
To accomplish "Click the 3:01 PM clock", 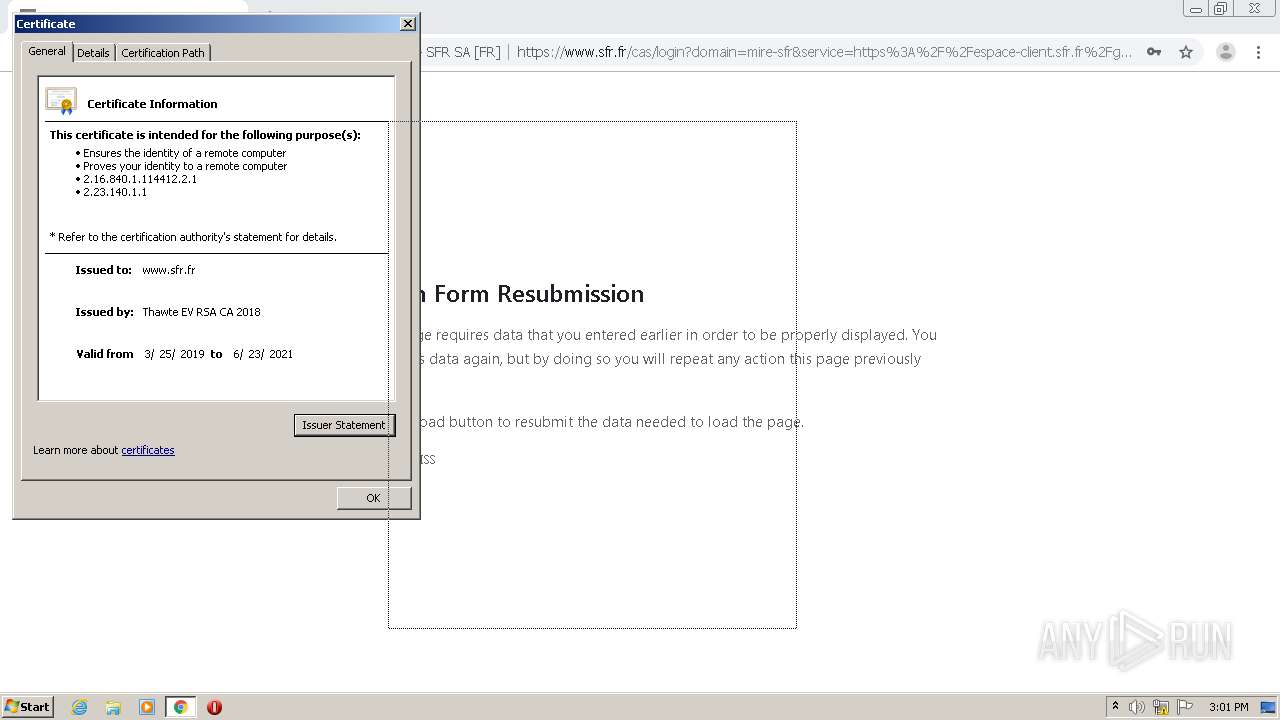I will pos(1228,707).
